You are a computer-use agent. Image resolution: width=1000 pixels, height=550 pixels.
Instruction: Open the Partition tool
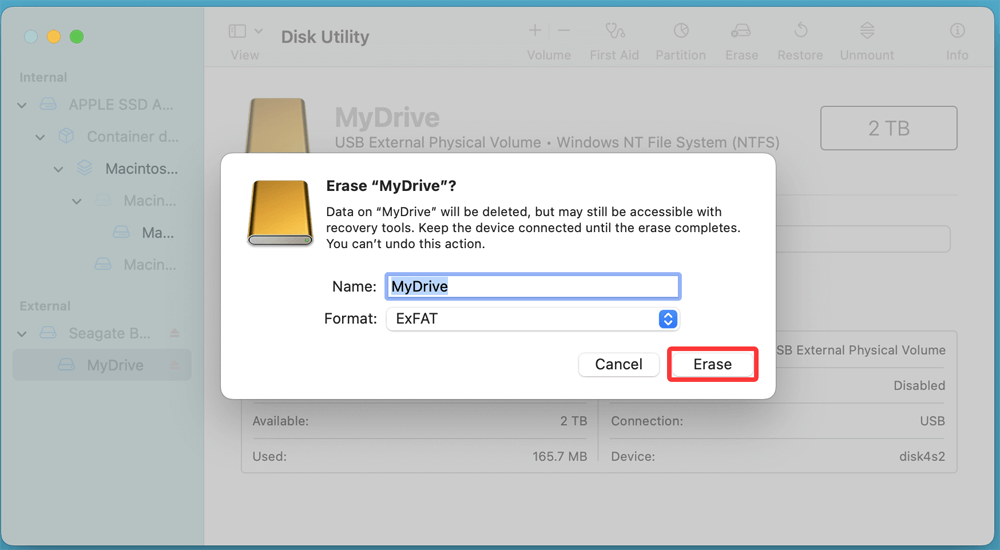(680, 32)
